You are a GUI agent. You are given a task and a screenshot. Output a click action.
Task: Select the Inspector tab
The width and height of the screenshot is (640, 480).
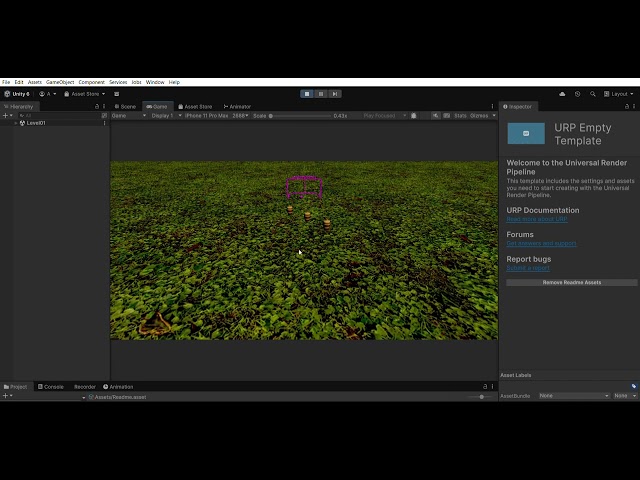[518, 107]
